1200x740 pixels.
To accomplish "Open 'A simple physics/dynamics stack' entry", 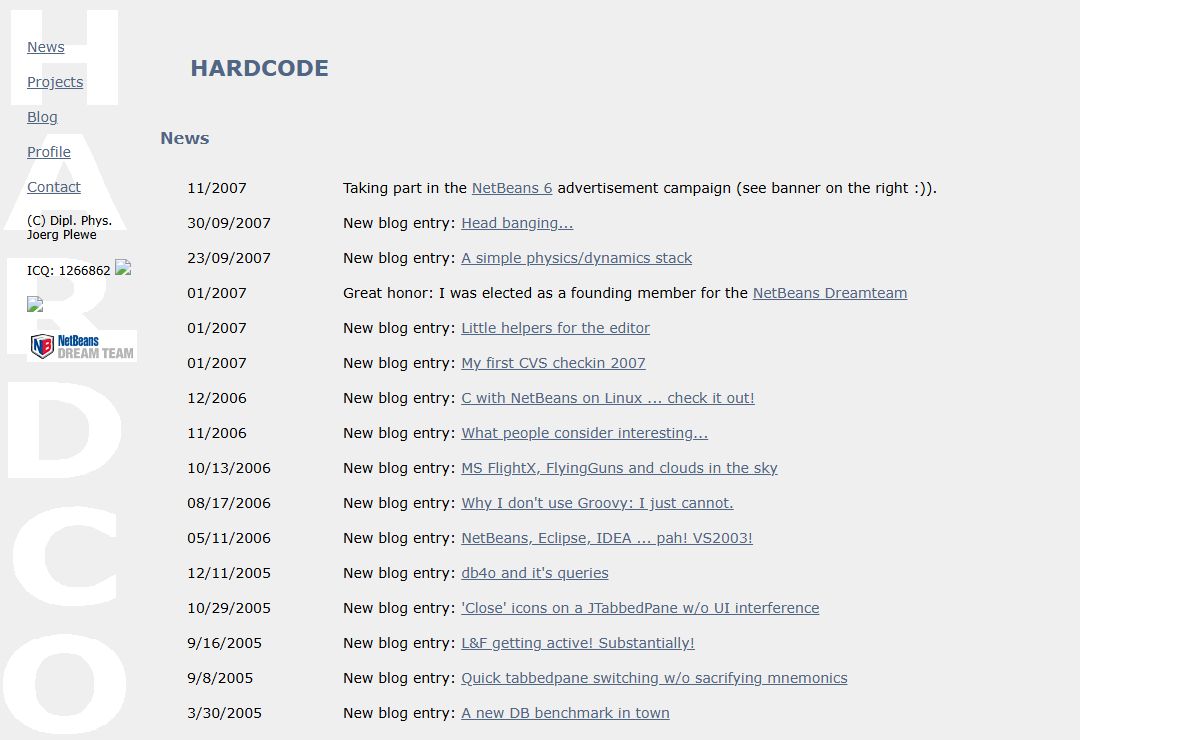I will click(576, 258).
